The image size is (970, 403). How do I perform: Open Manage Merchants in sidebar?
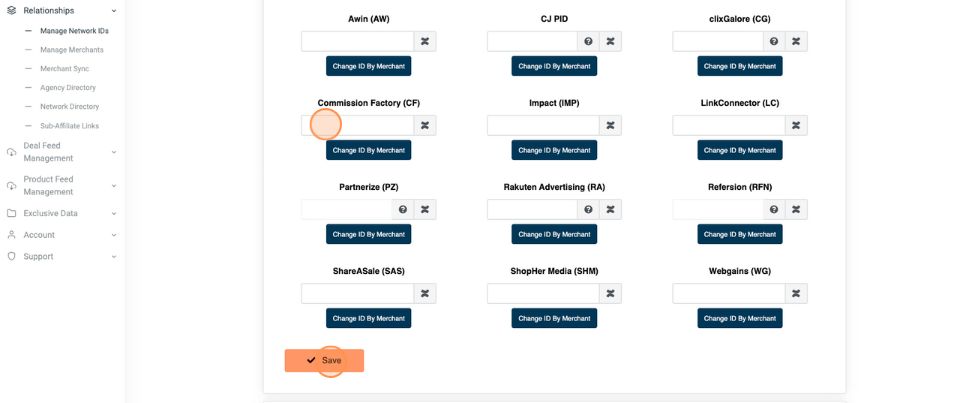[x=71, y=50]
